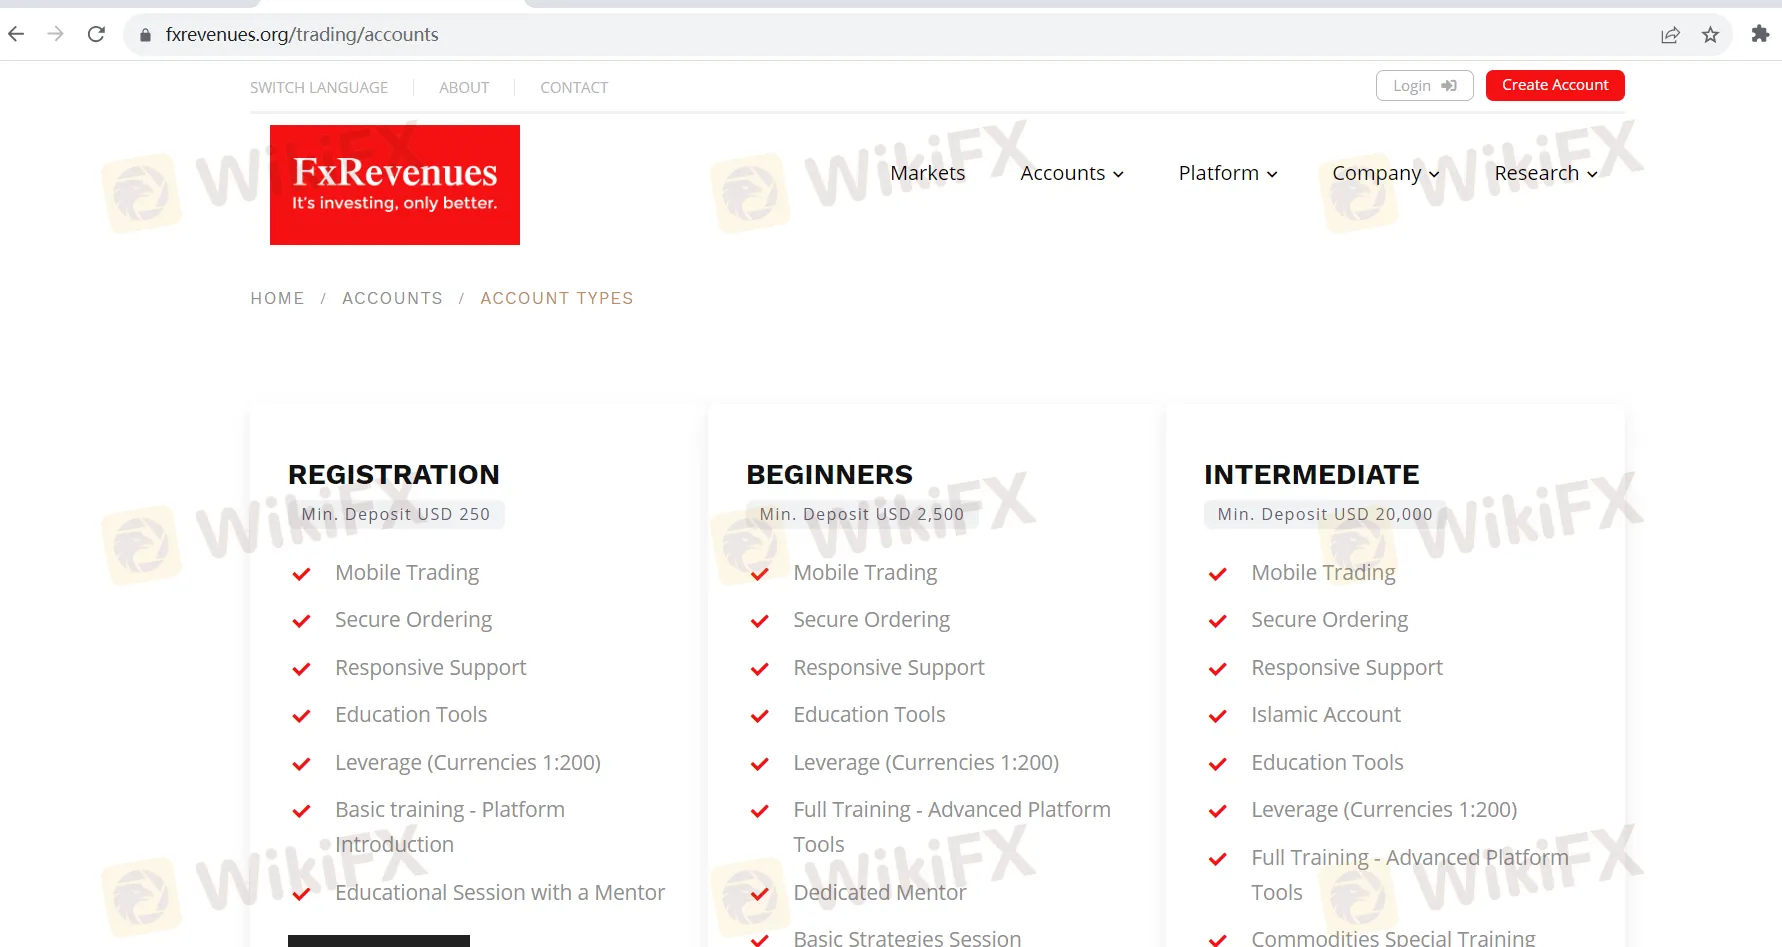
Task: Open the browser extensions puzzle icon
Action: coord(1759,34)
